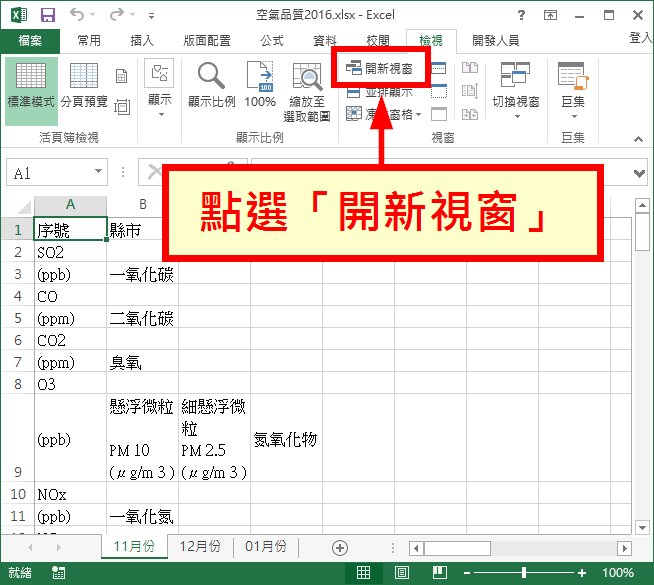Select Normal view in status bar
The width and height of the screenshot is (654, 585).
363,572
